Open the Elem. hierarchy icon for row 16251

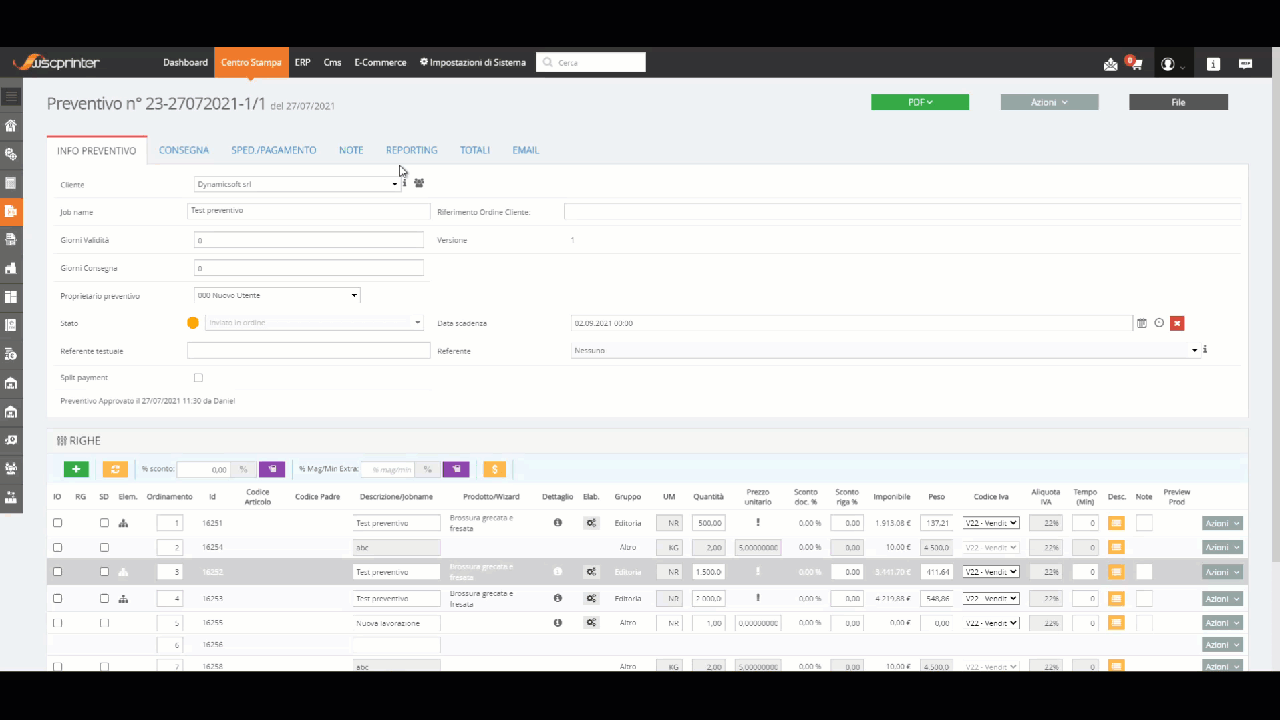tap(124, 523)
